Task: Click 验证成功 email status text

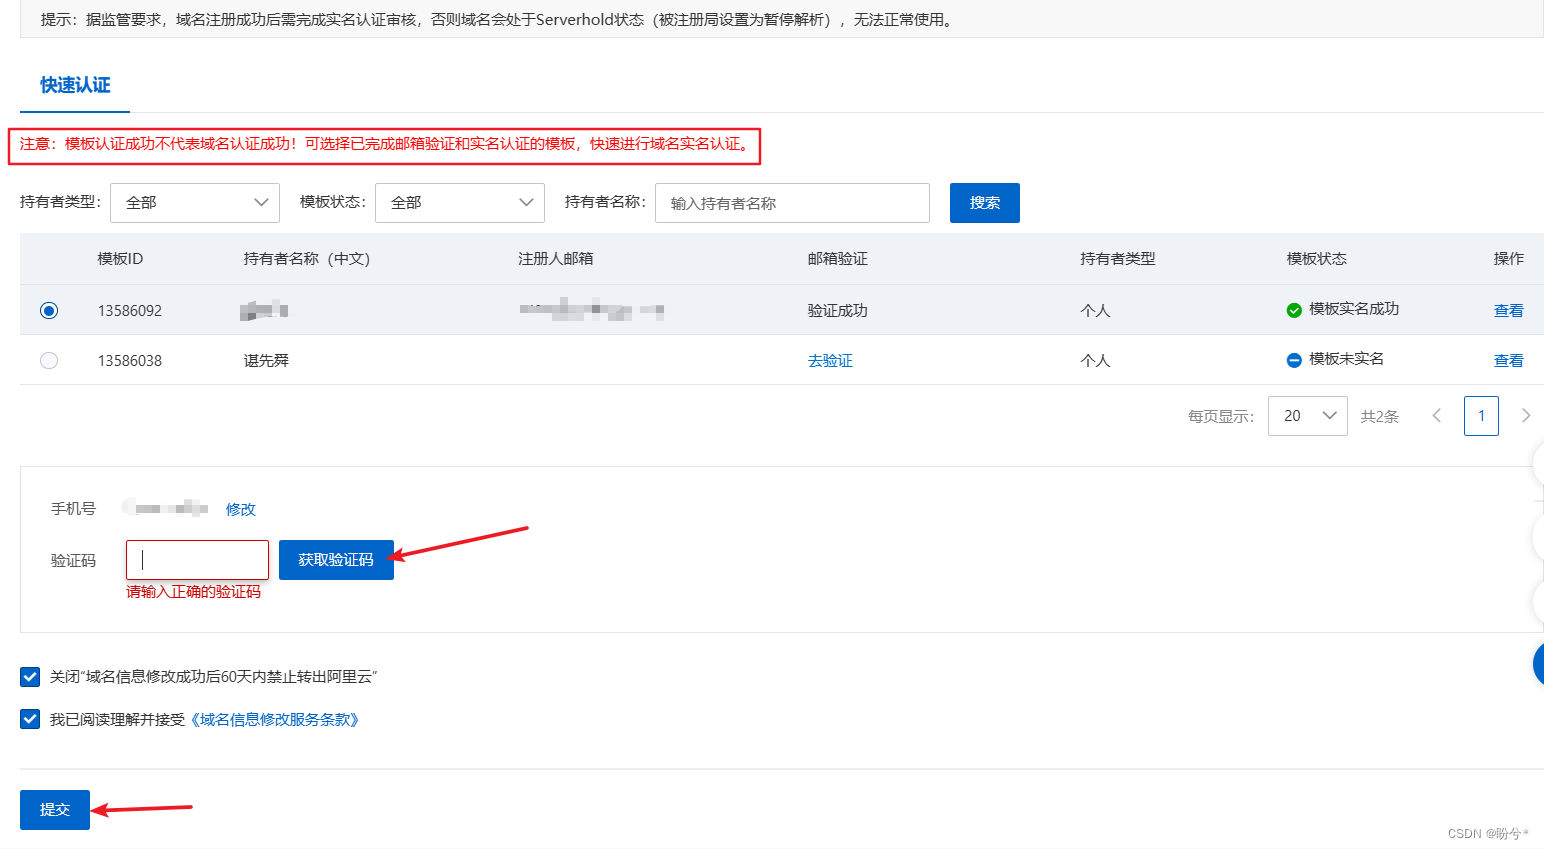Action: coord(838,311)
